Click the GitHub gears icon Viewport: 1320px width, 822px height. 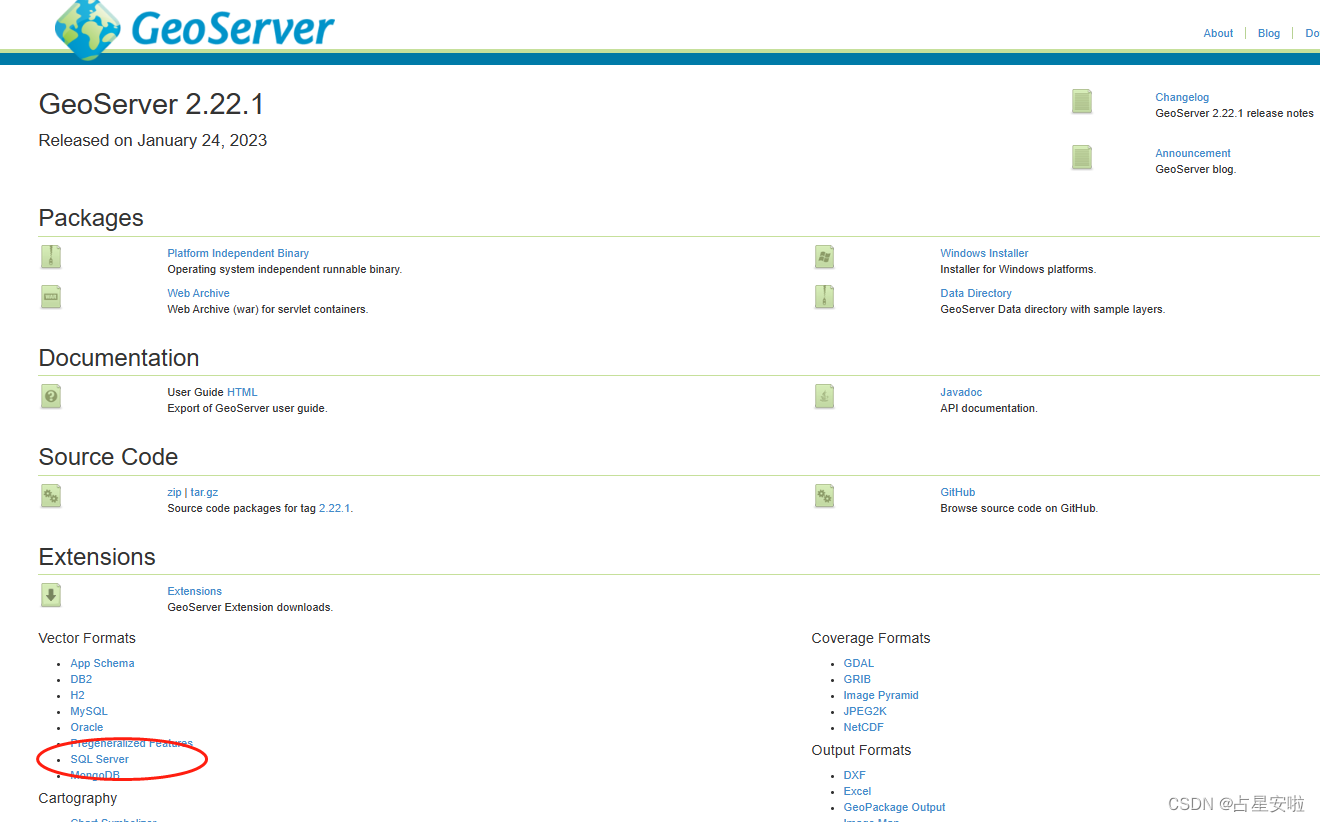coord(824,496)
